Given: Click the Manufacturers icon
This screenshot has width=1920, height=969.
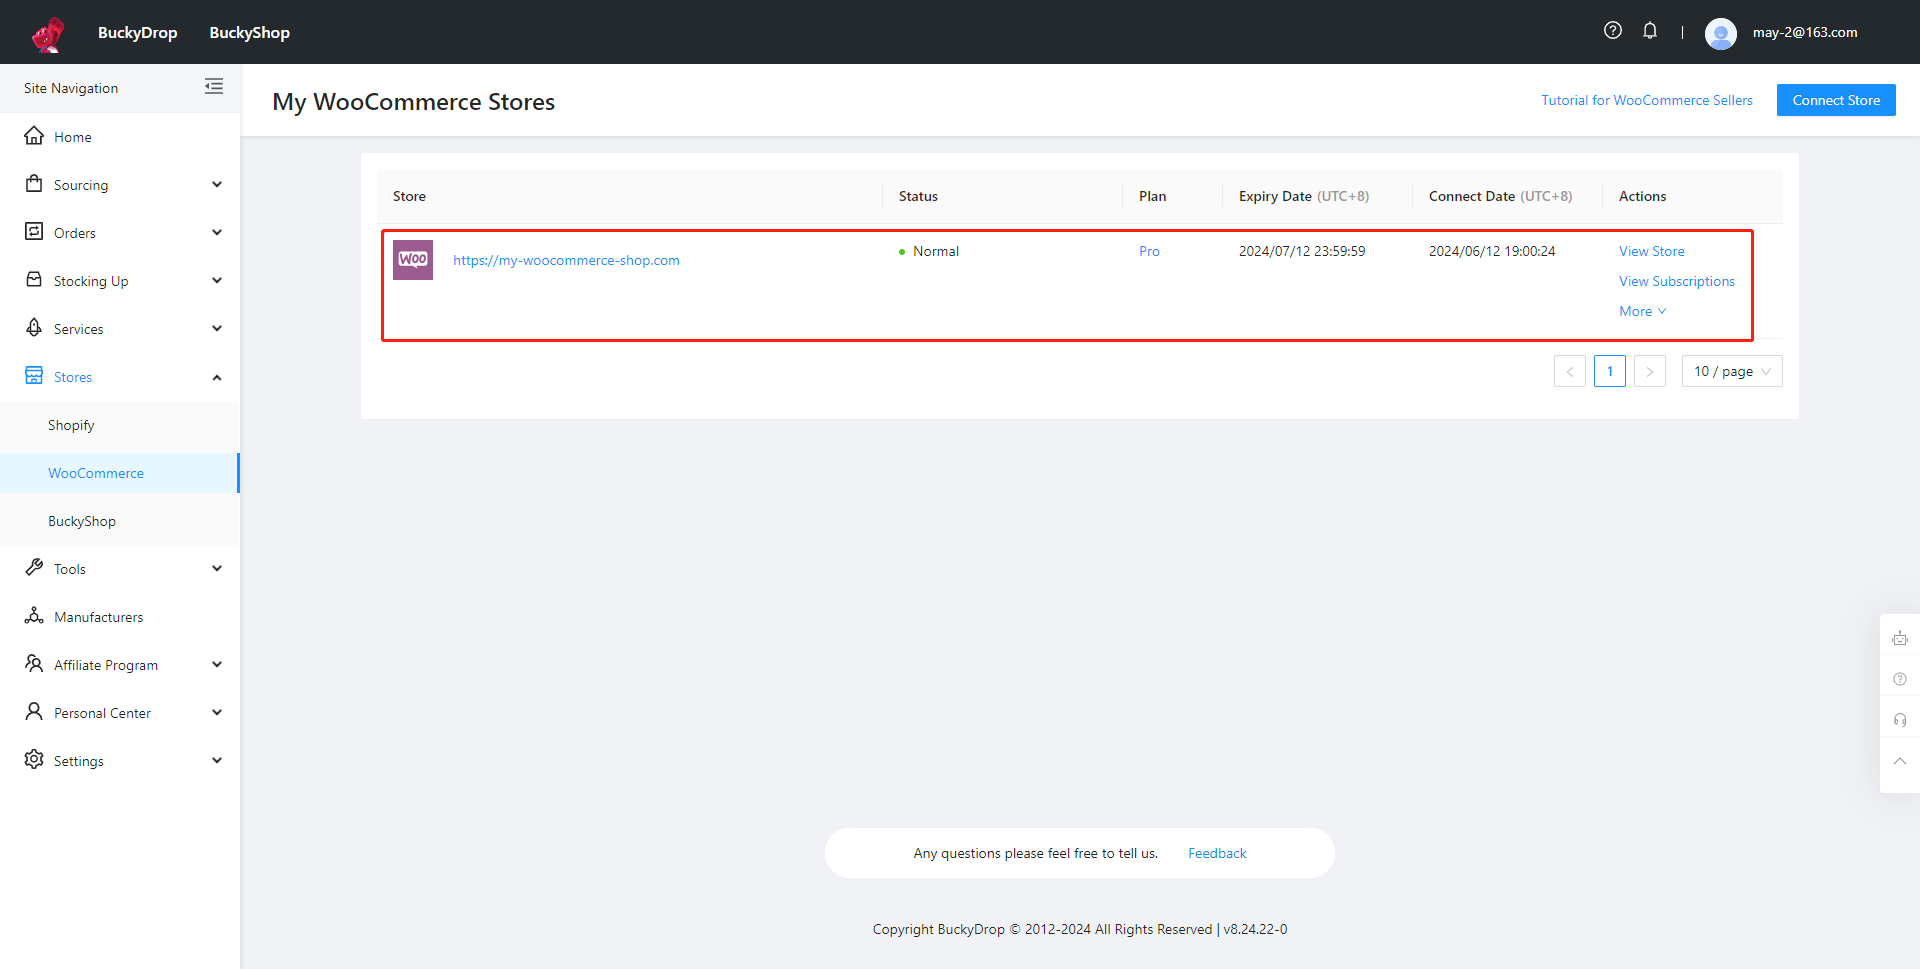Looking at the screenshot, I should pos(34,616).
